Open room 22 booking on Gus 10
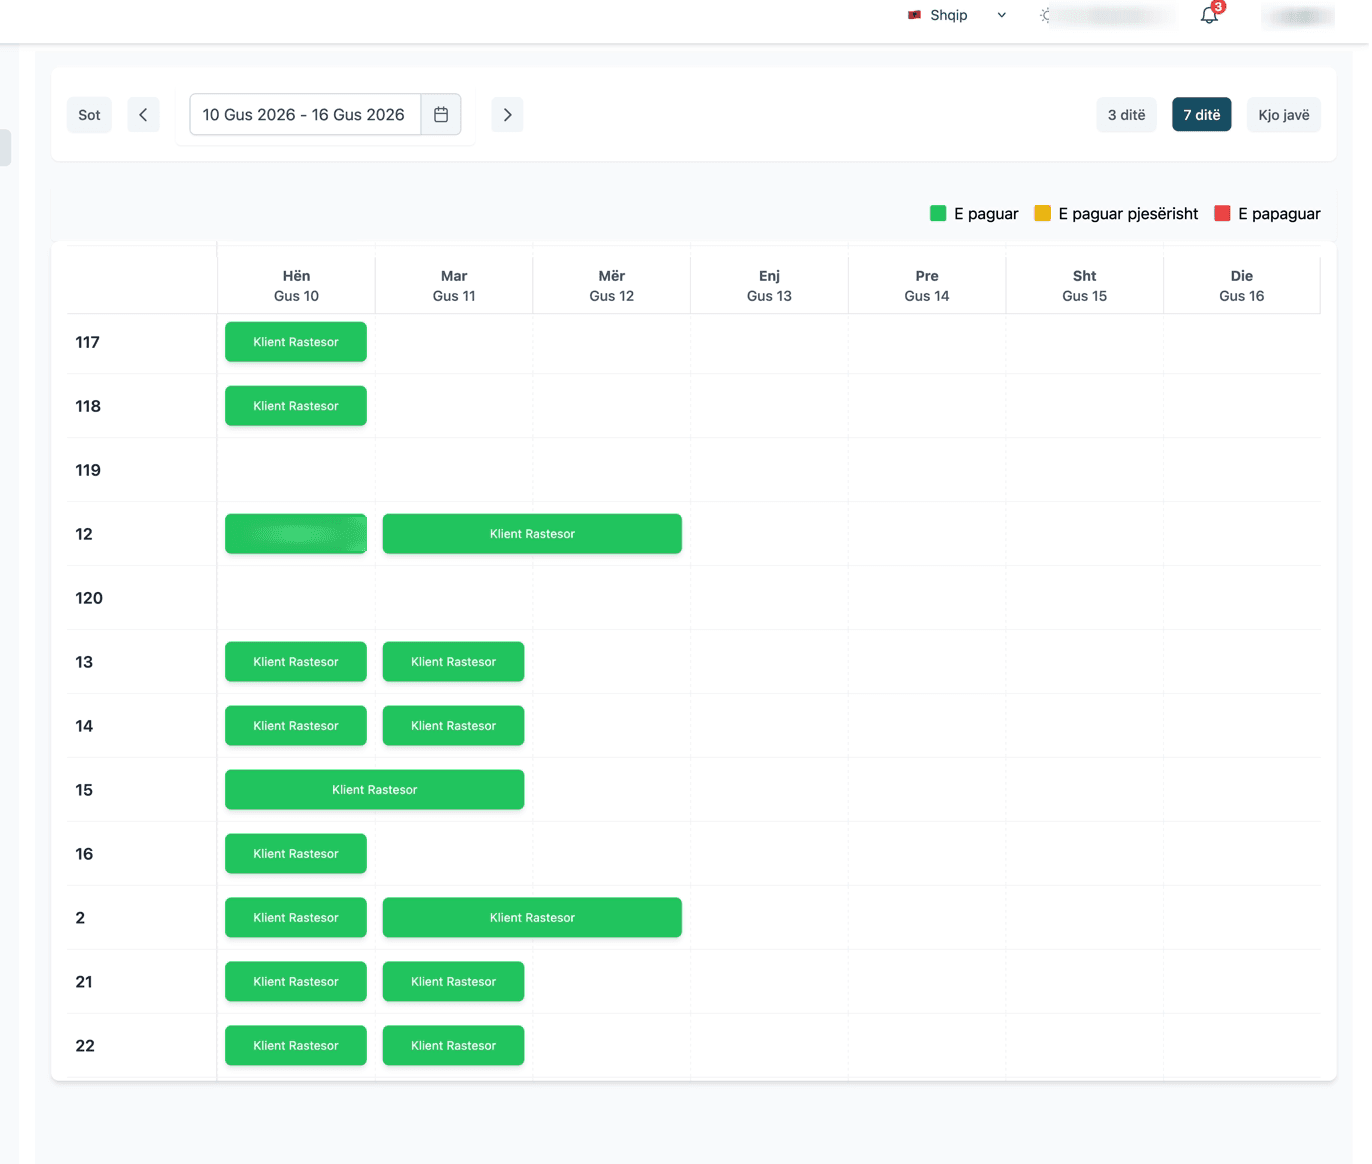 296,1046
